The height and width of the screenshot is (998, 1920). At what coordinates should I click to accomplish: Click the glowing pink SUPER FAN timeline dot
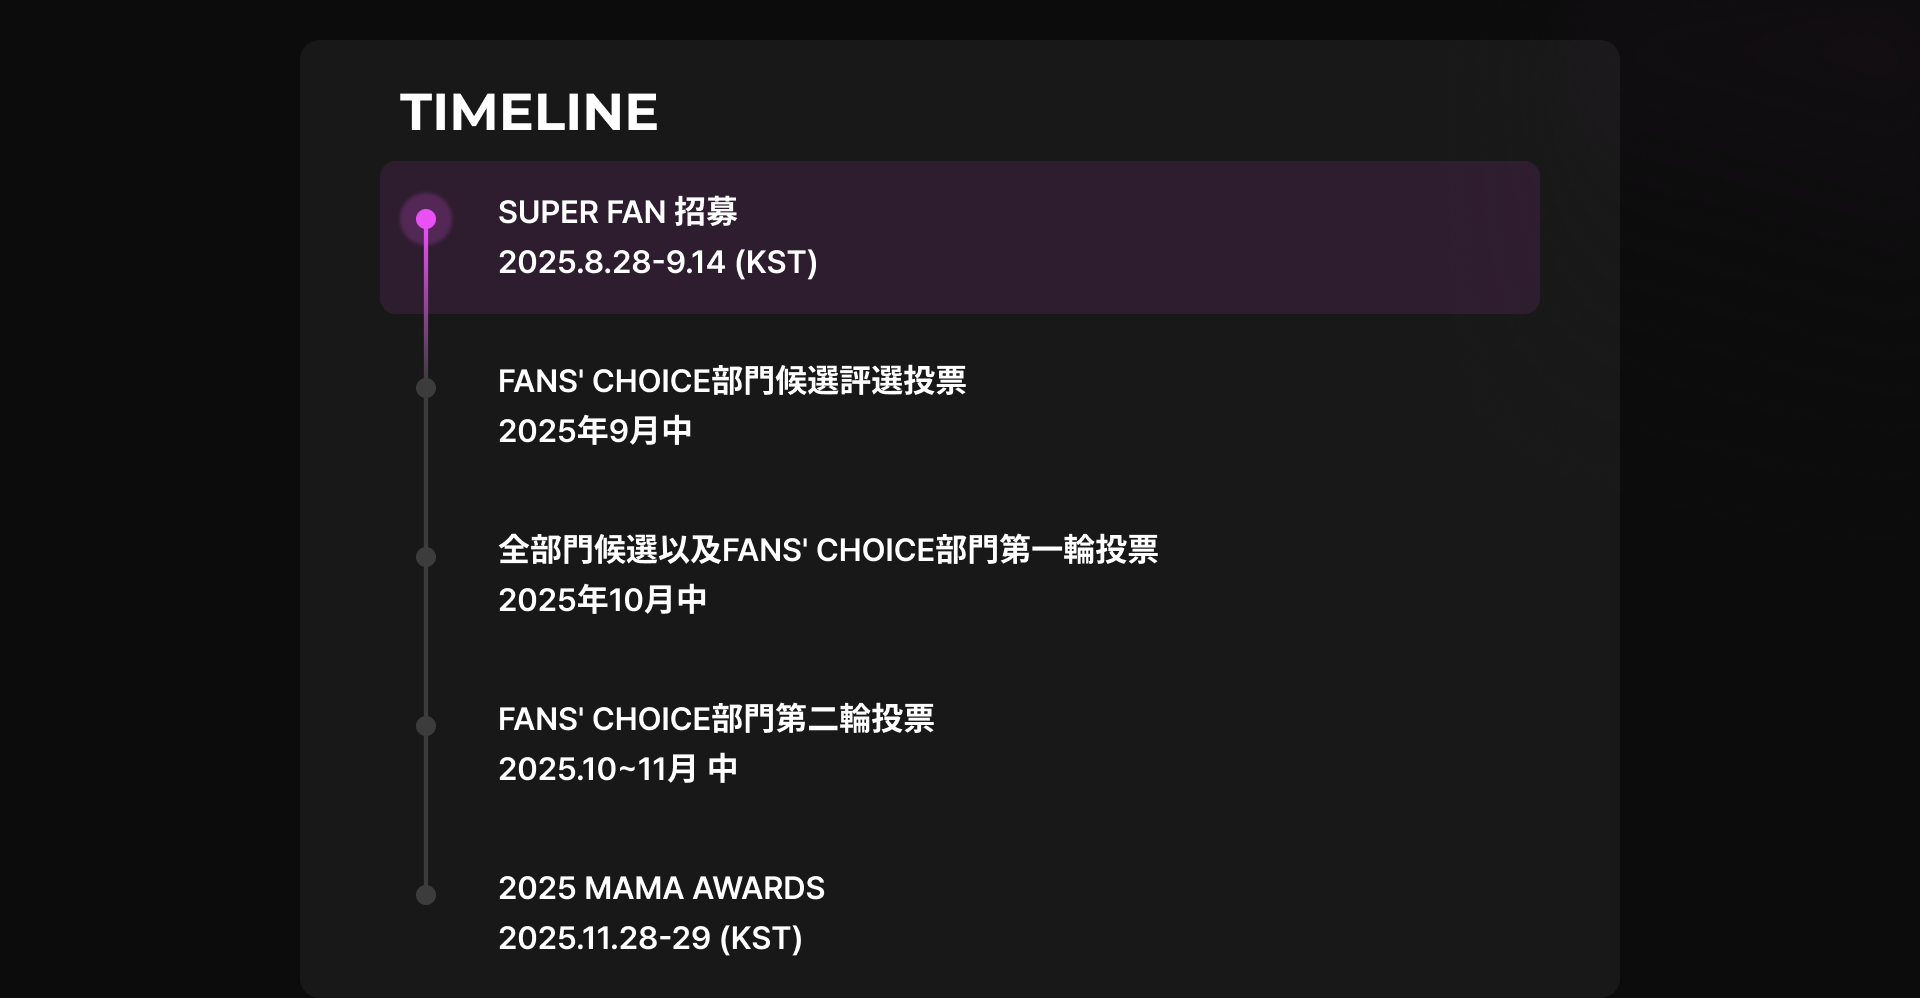[426, 219]
